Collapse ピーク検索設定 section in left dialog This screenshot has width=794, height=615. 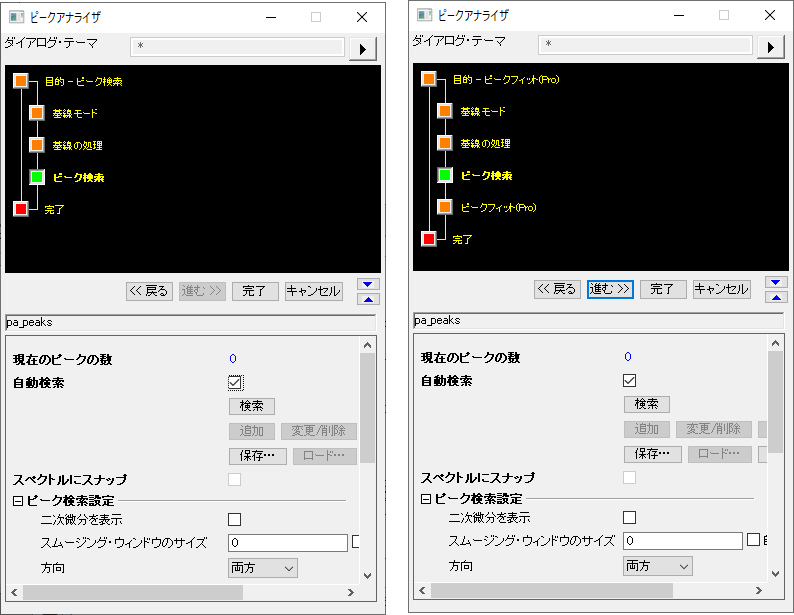18,501
